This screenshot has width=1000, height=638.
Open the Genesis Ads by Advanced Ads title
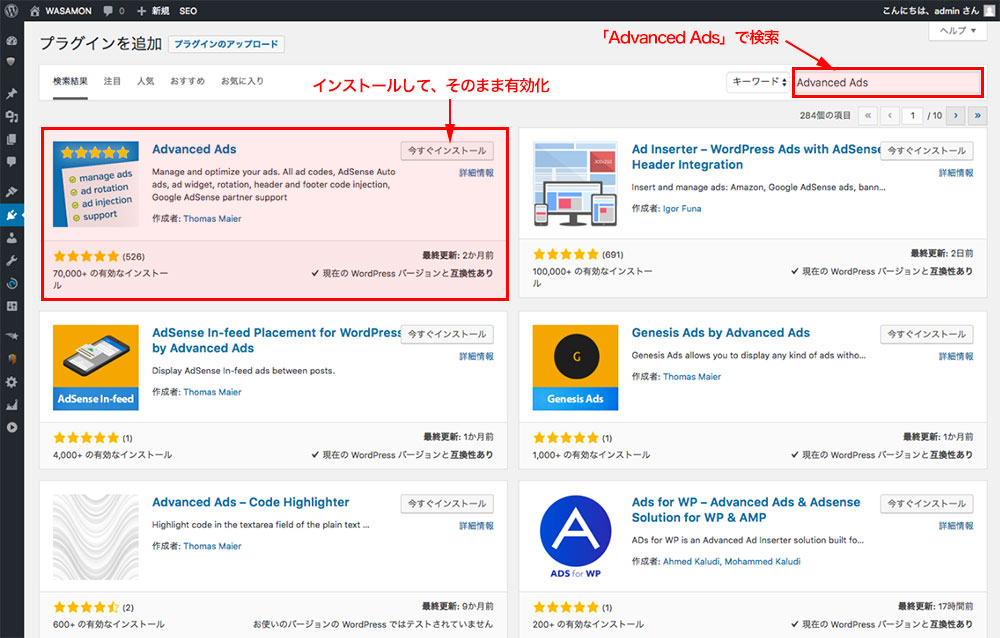coord(721,333)
